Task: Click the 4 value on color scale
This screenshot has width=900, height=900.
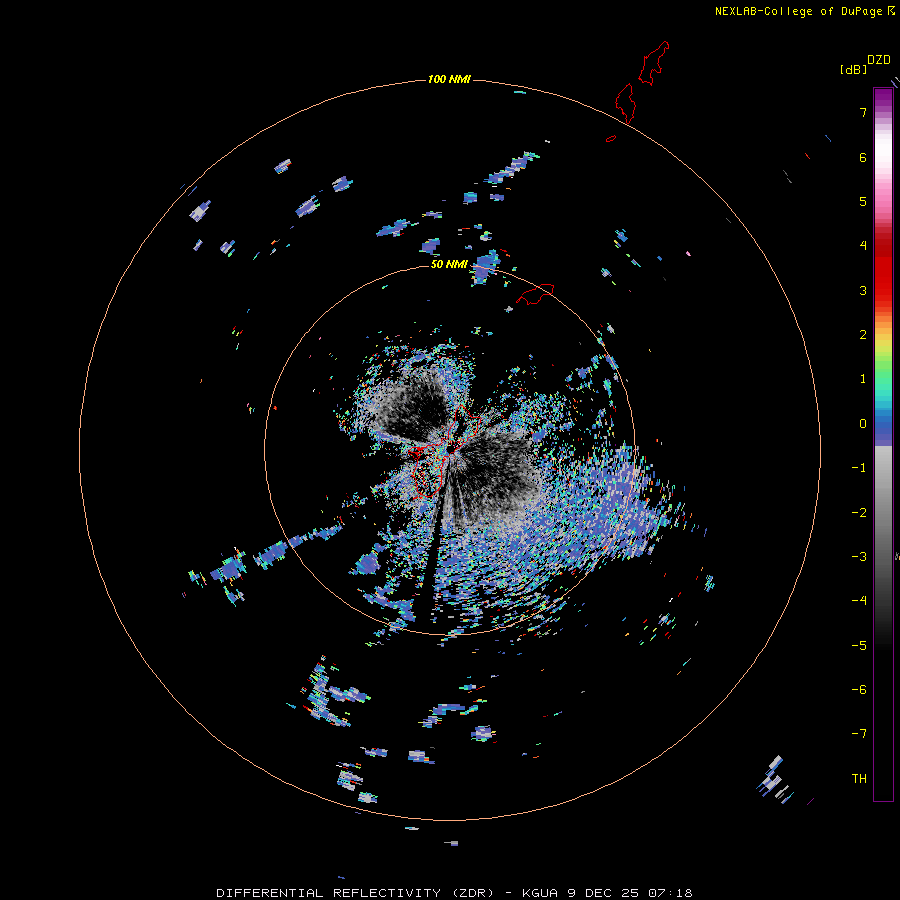Action: tap(863, 246)
